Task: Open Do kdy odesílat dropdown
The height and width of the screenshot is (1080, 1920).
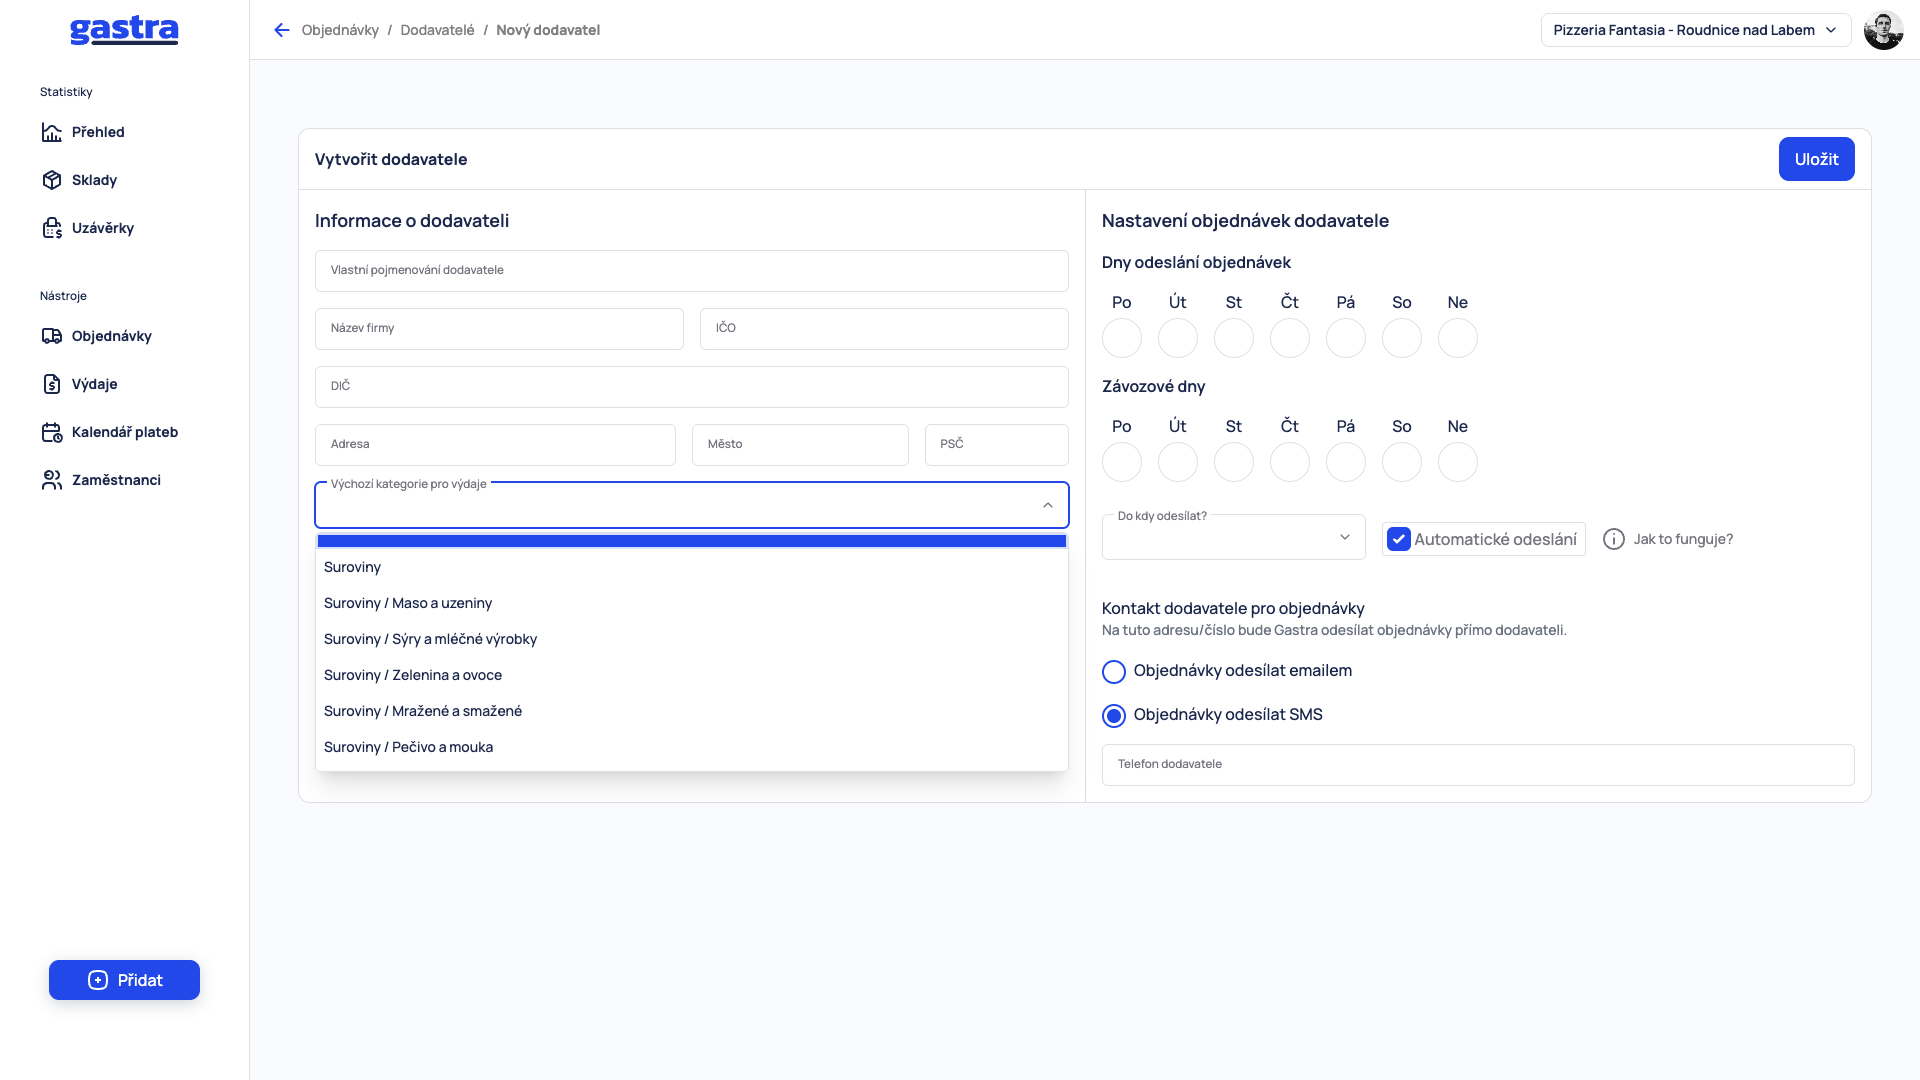Action: point(1233,538)
